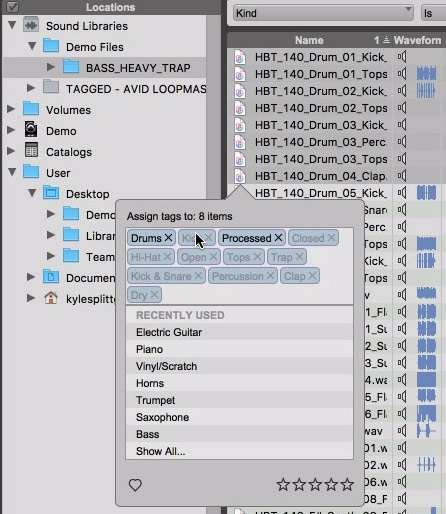Viewport: 446px width, 514px height.
Task: Collapse the Desktop folder
Action: (x=32, y=193)
